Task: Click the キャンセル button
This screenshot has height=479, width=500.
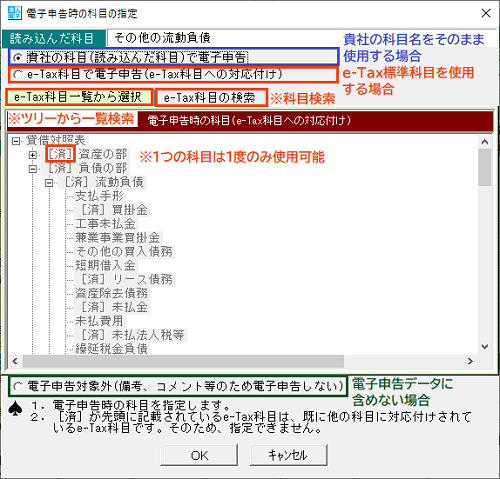Action: pos(288,455)
